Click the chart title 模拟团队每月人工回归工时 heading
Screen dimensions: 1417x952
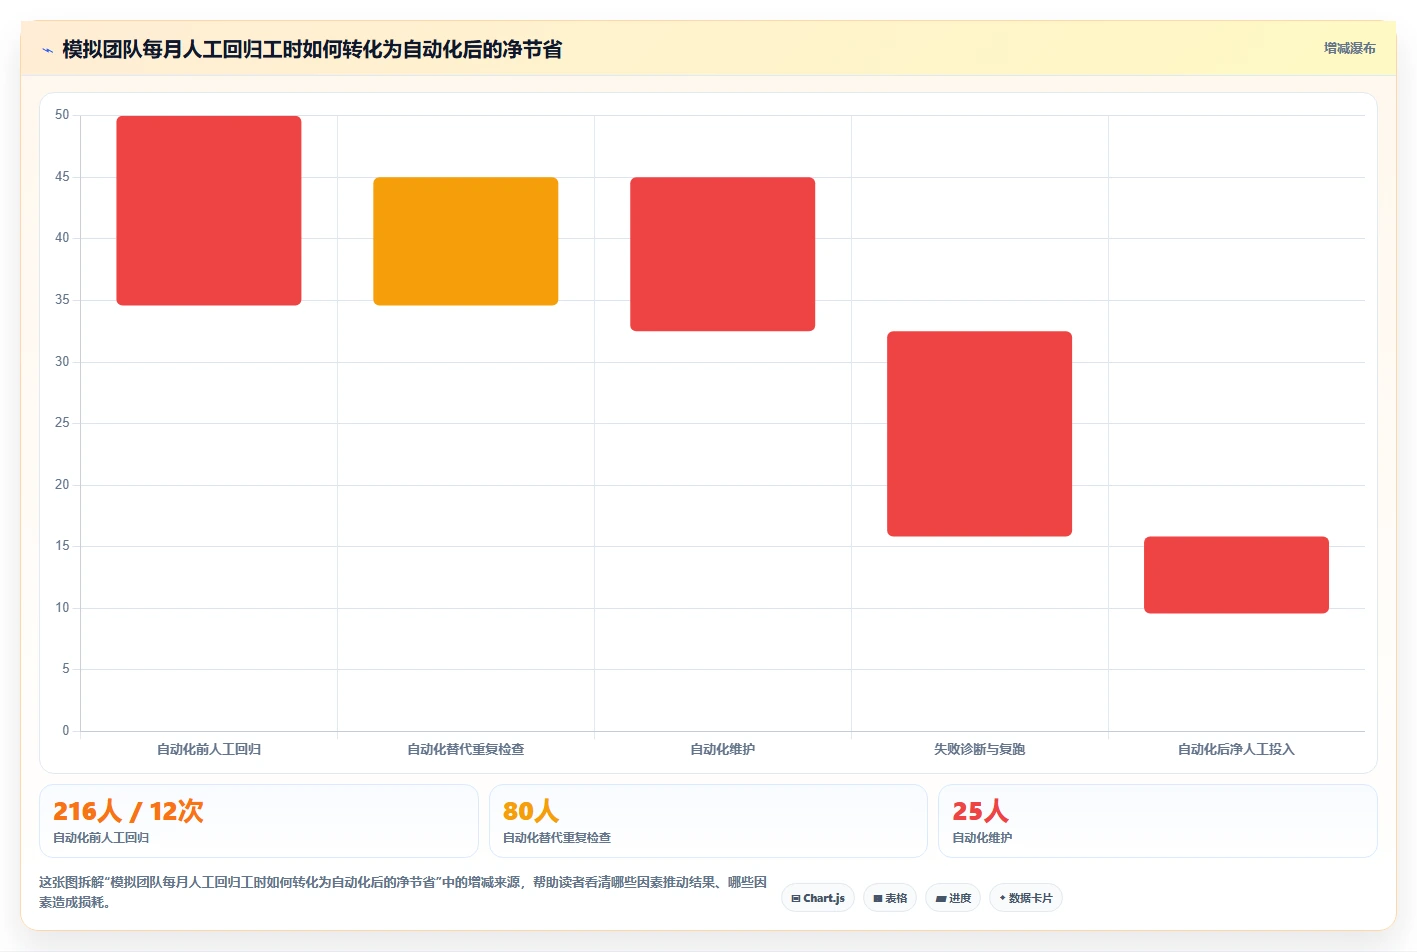click(x=312, y=49)
